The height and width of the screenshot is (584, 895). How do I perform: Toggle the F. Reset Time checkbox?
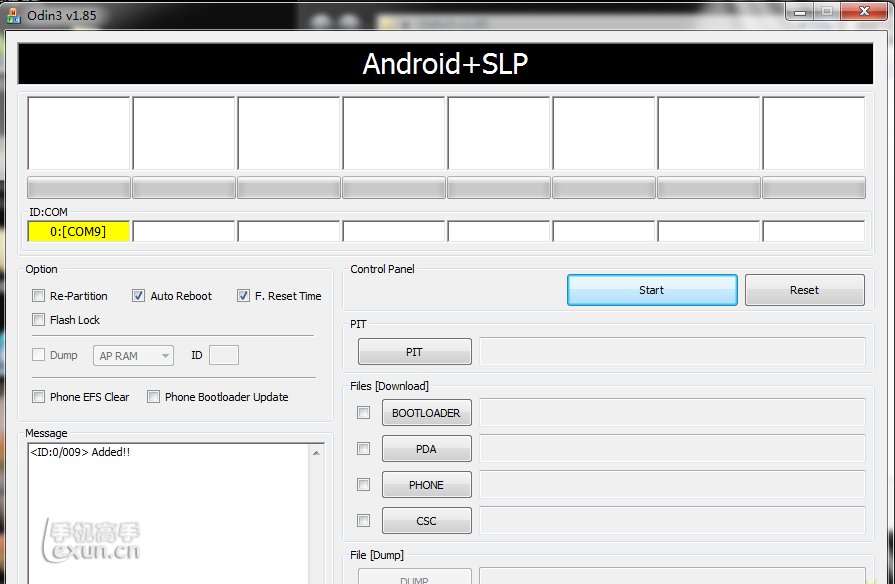[243, 296]
